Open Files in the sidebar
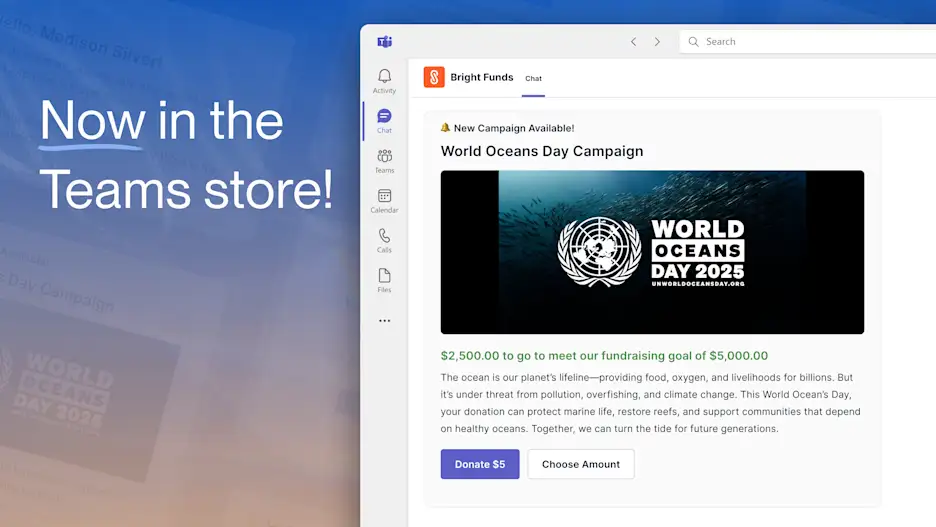The width and height of the screenshot is (936, 527). 384,281
